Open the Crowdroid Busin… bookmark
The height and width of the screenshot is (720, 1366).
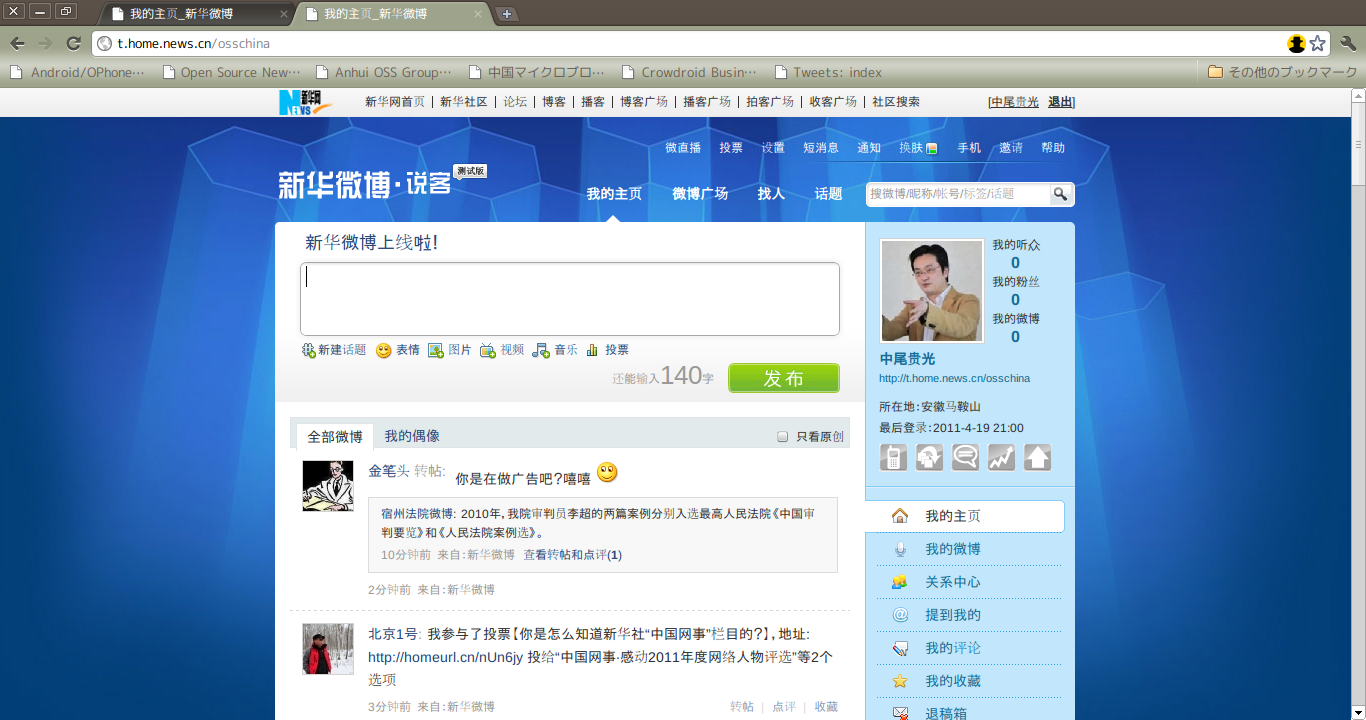click(689, 72)
